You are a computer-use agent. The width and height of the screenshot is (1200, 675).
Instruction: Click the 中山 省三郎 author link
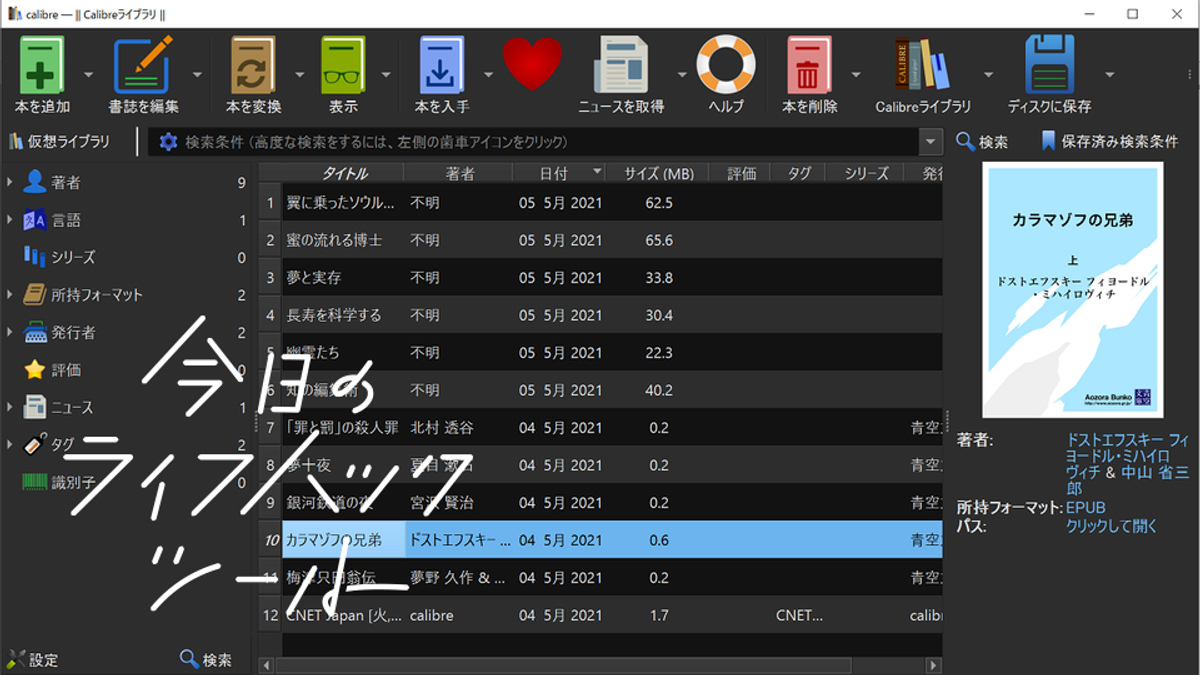(x=1127, y=479)
